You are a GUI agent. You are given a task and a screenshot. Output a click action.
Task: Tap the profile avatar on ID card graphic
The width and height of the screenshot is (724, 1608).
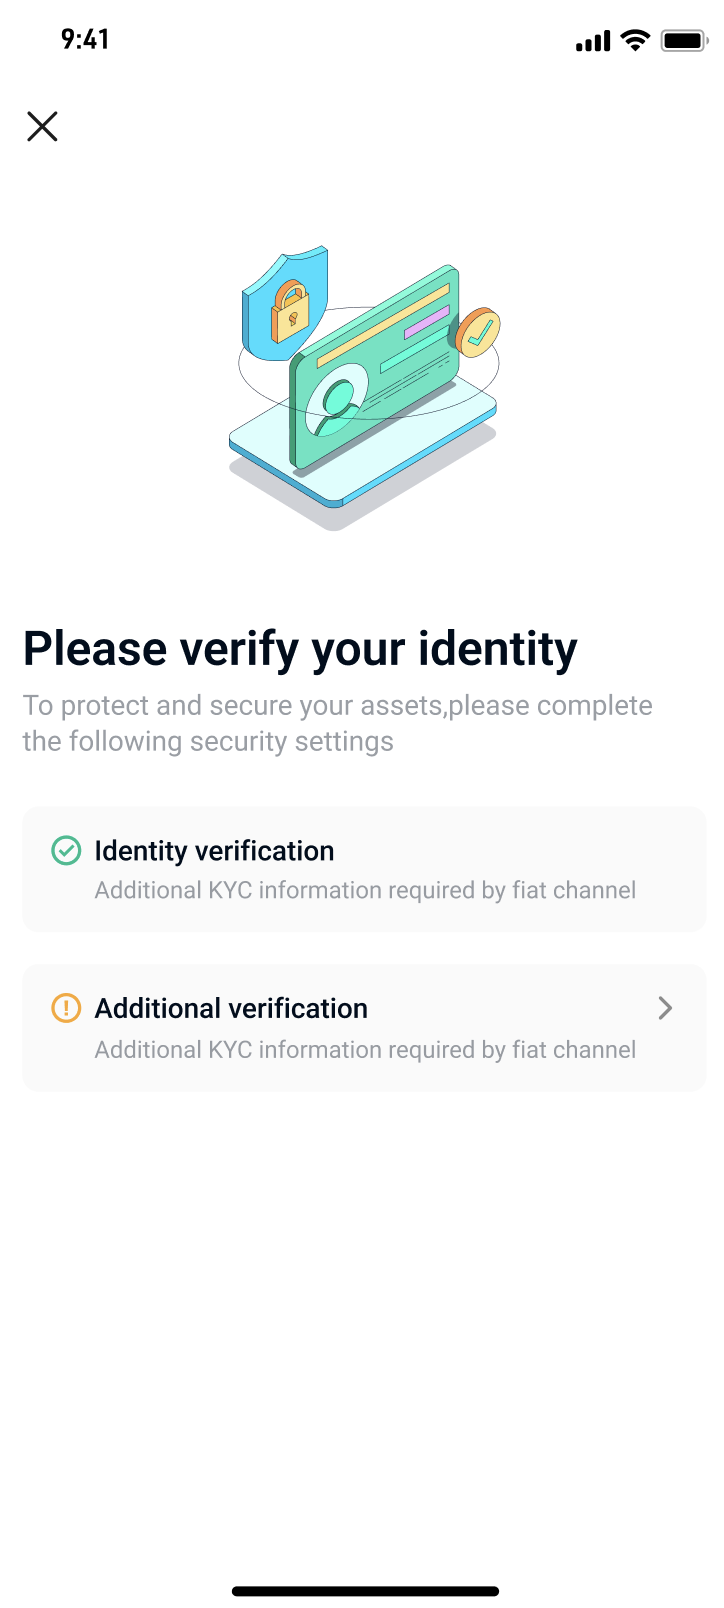point(338,402)
